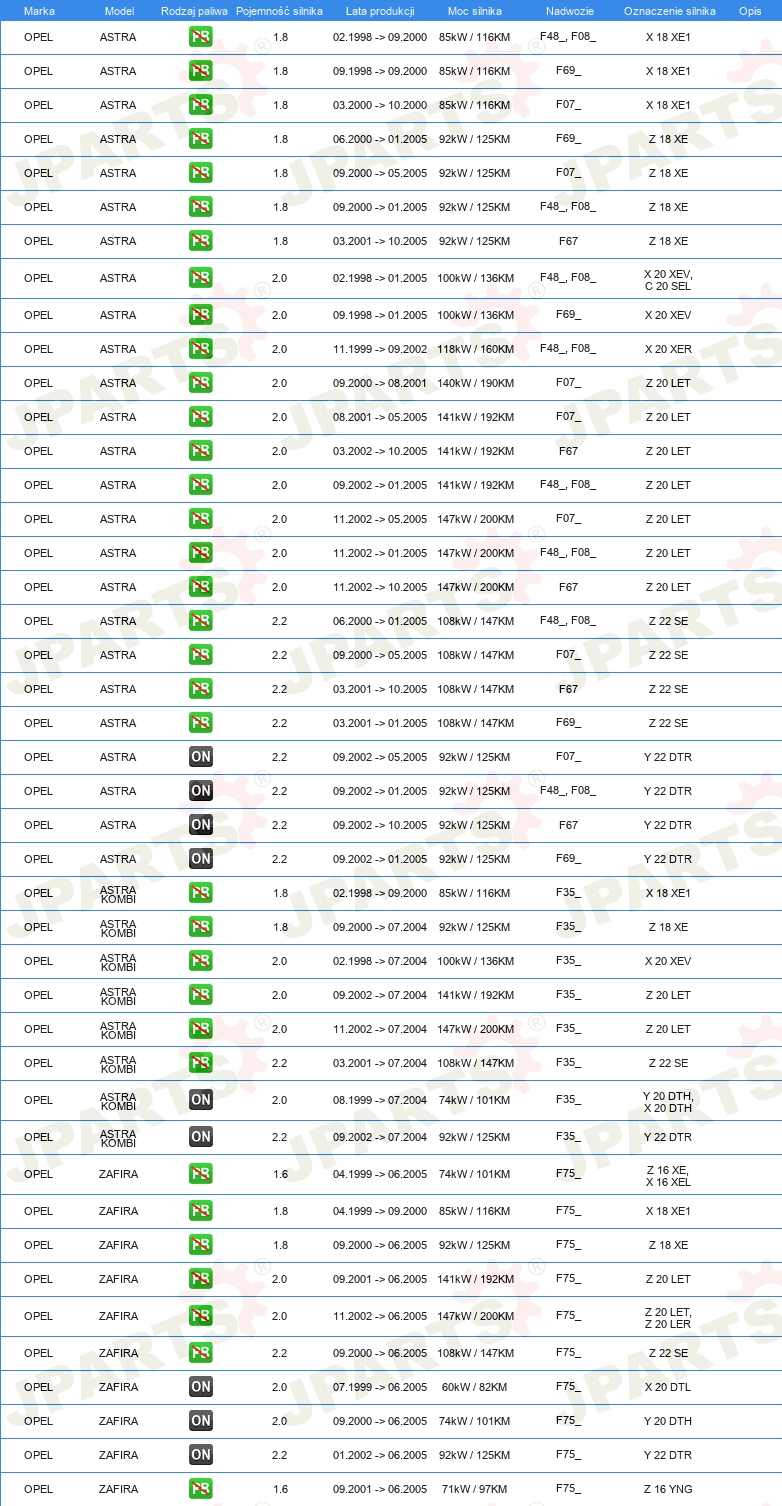Click petrol icon in 11.2002 -> 05.2005 row
The width and height of the screenshot is (782, 1506).
tap(200, 519)
